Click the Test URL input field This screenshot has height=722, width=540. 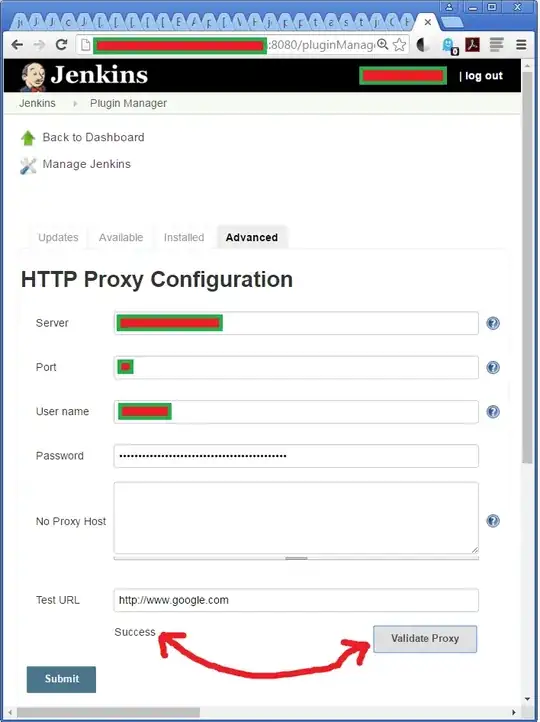[296, 600]
